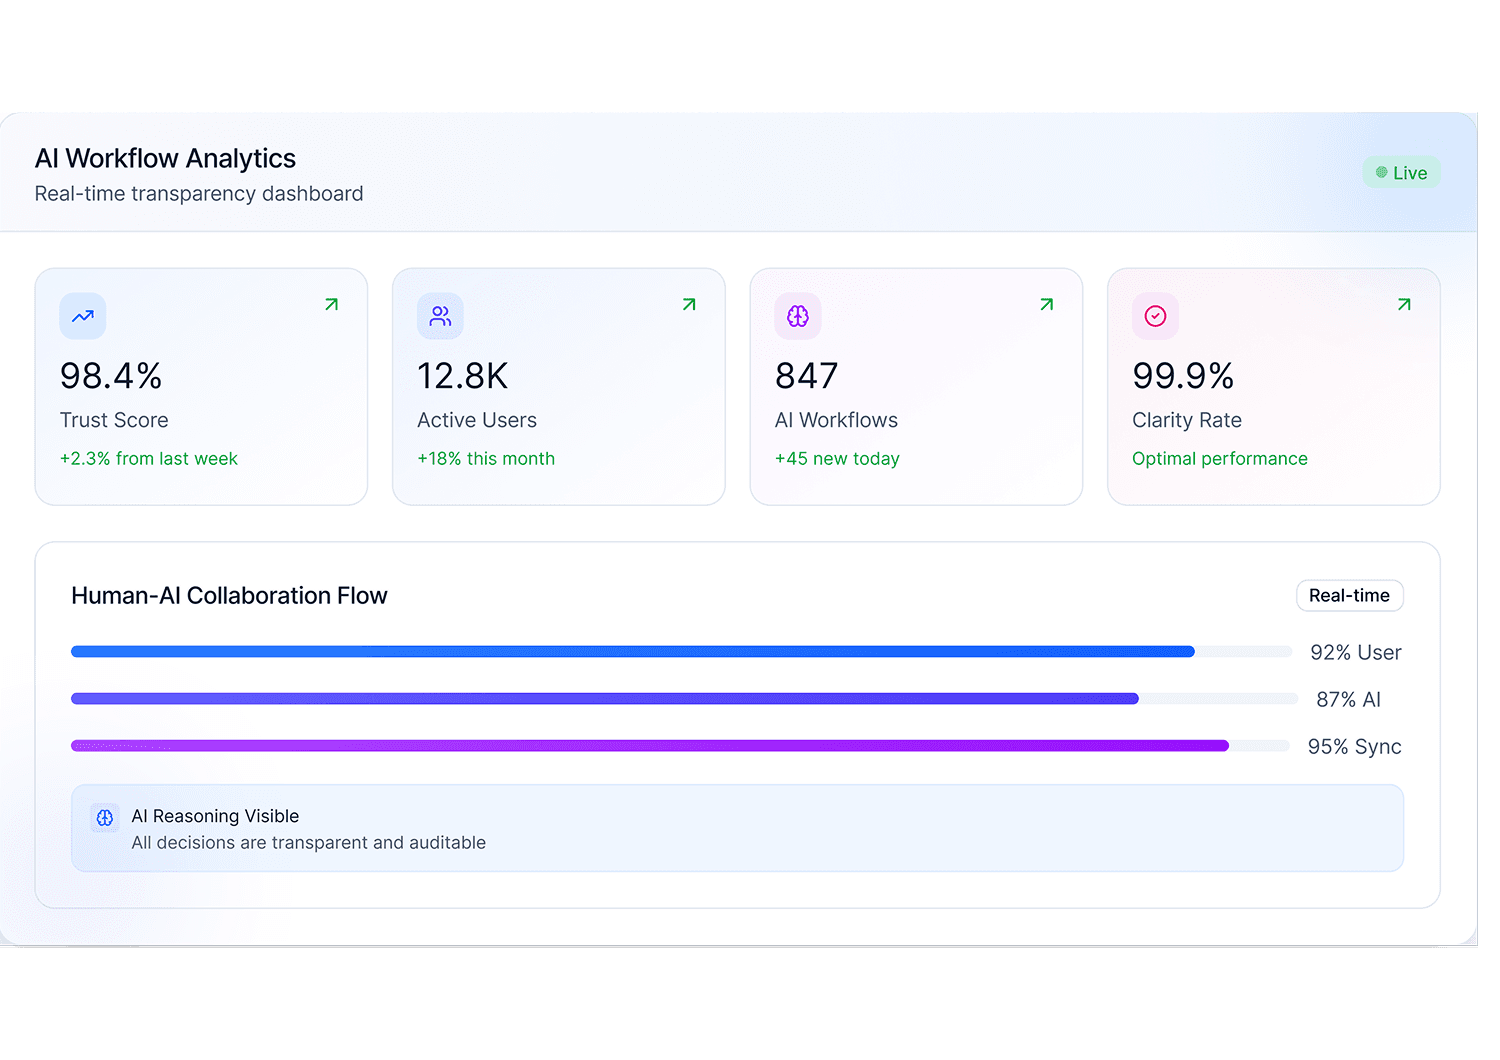
Task: Expand the Human-AI Collaboration Flow section
Action: click(229, 595)
